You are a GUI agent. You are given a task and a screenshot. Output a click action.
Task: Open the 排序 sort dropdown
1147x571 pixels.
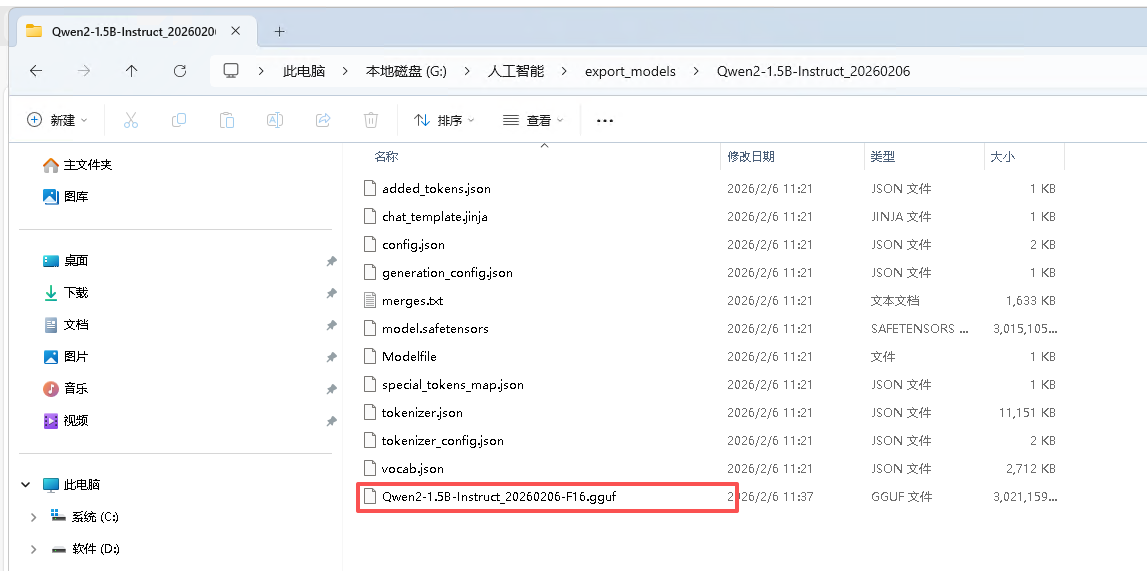(x=444, y=120)
